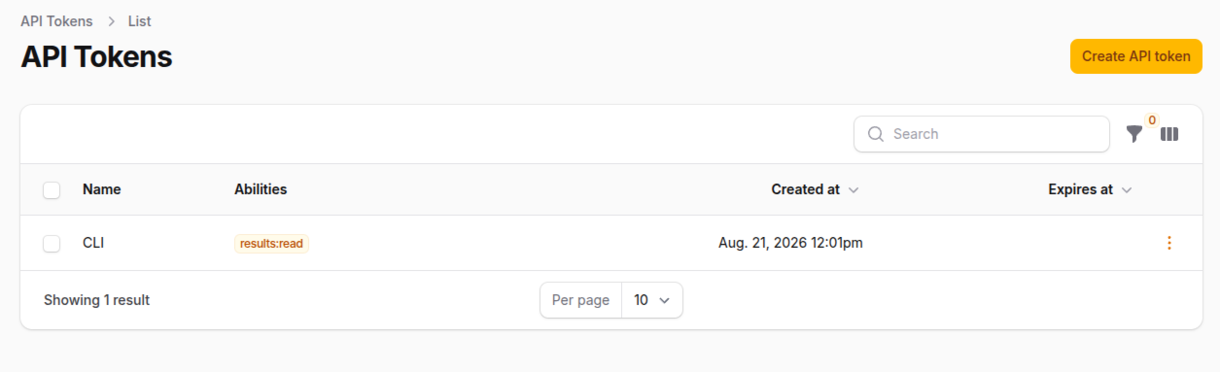Click the results:read ability badge
The image size is (1220, 372).
click(x=272, y=243)
